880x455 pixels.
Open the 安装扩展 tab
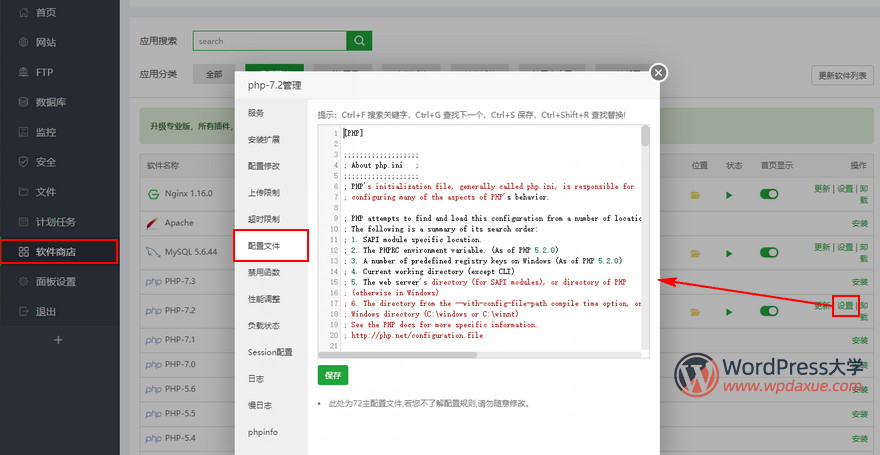(271, 139)
